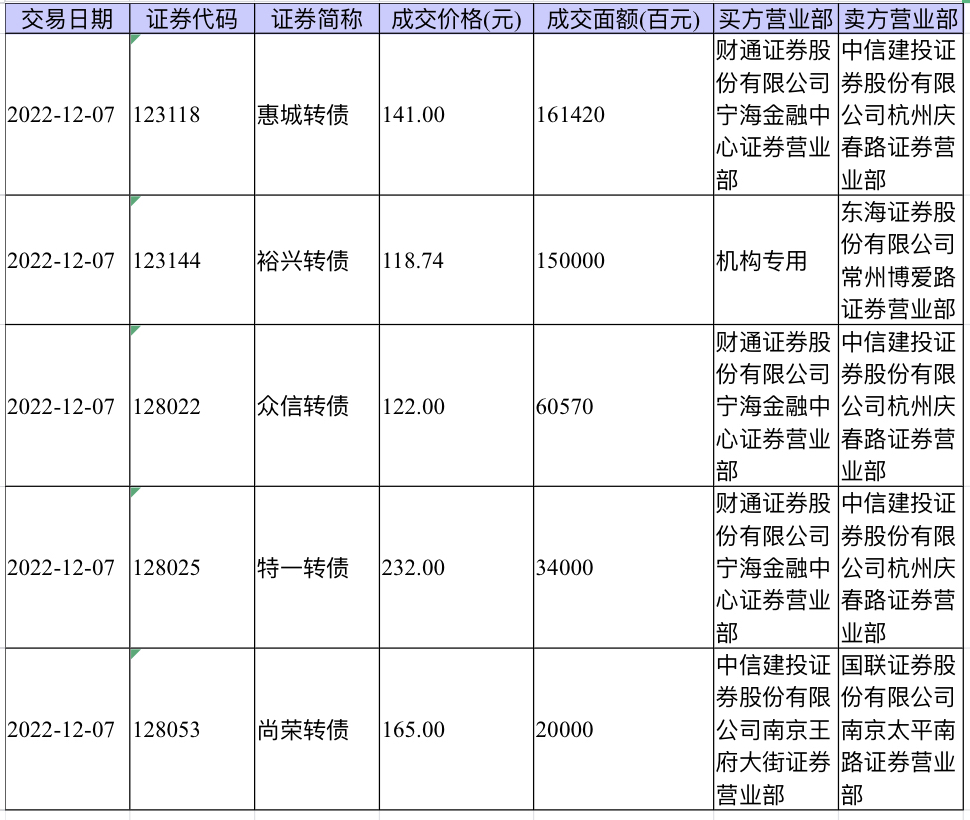Select the face value cell 60570
This screenshot has width=970, height=820.
624,406
